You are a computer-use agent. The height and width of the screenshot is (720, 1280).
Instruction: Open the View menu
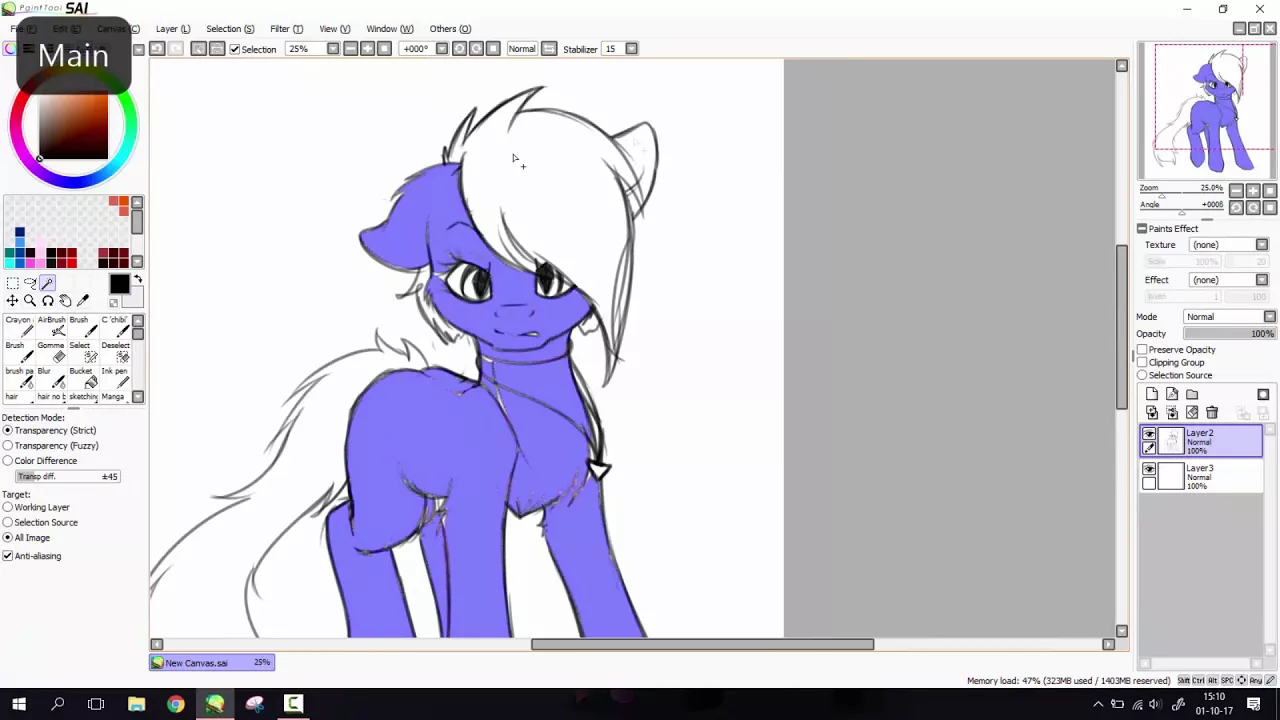point(335,29)
